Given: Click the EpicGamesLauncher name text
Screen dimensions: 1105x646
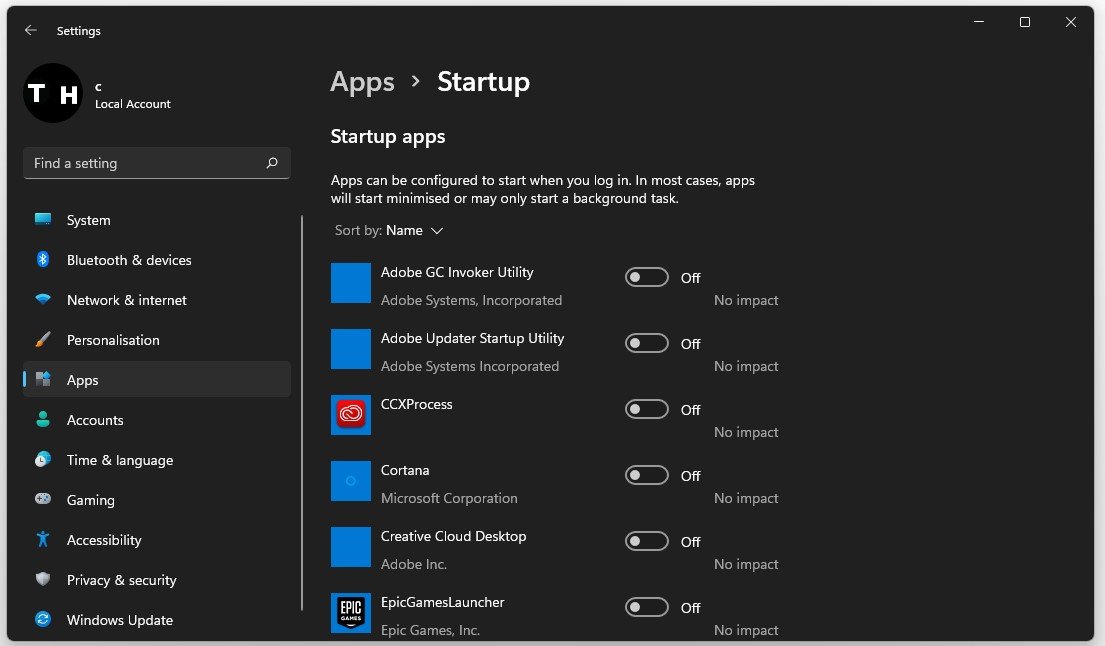Looking at the screenshot, I should [x=443, y=602].
